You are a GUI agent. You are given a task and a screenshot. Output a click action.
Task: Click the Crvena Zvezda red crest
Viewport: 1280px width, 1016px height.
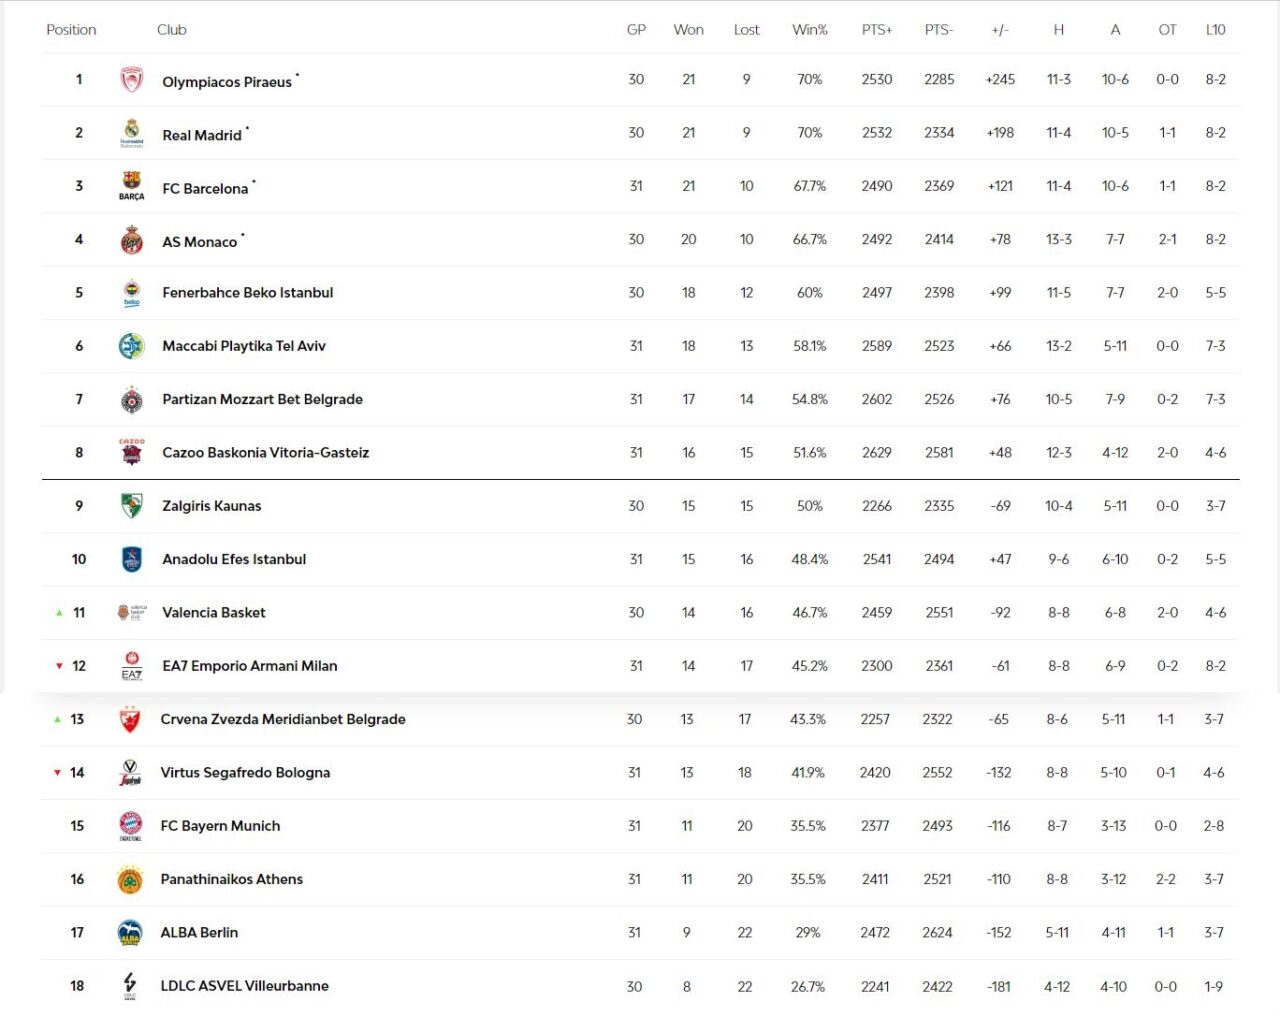(x=130, y=720)
